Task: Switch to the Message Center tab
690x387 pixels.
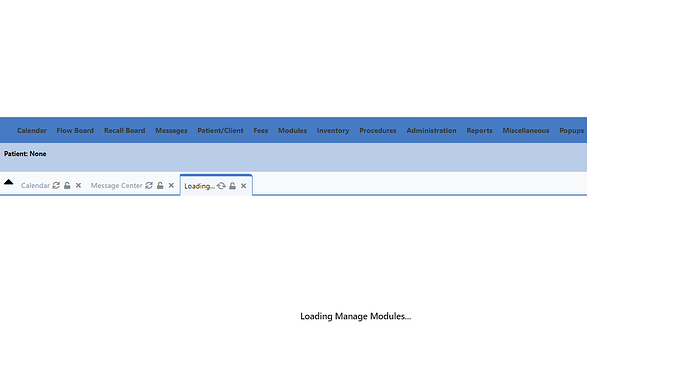Action: [117, 185]
